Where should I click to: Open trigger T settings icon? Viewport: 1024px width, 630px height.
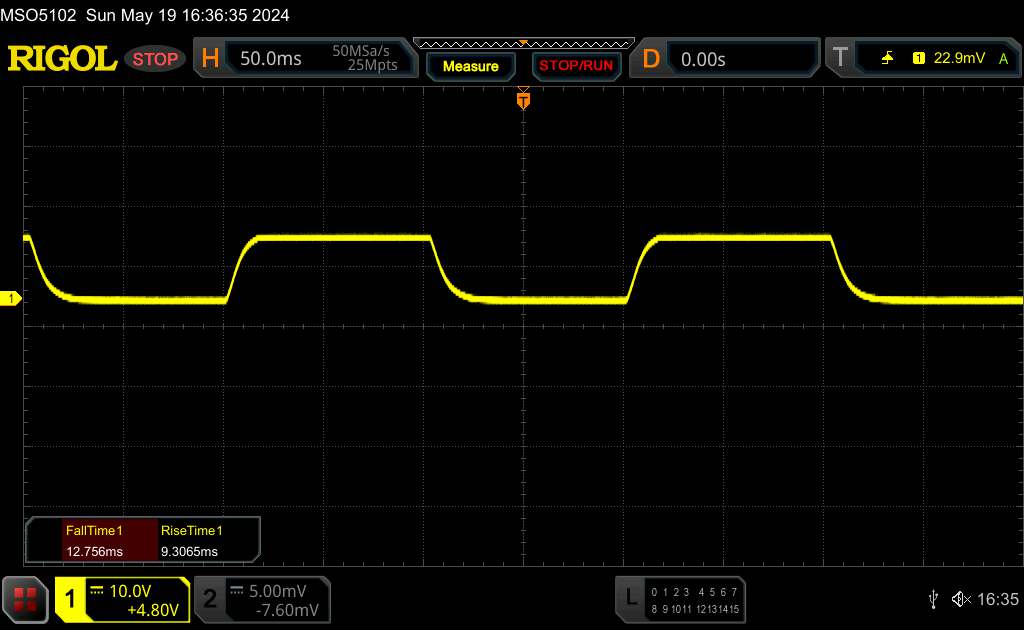click(840, 58)
